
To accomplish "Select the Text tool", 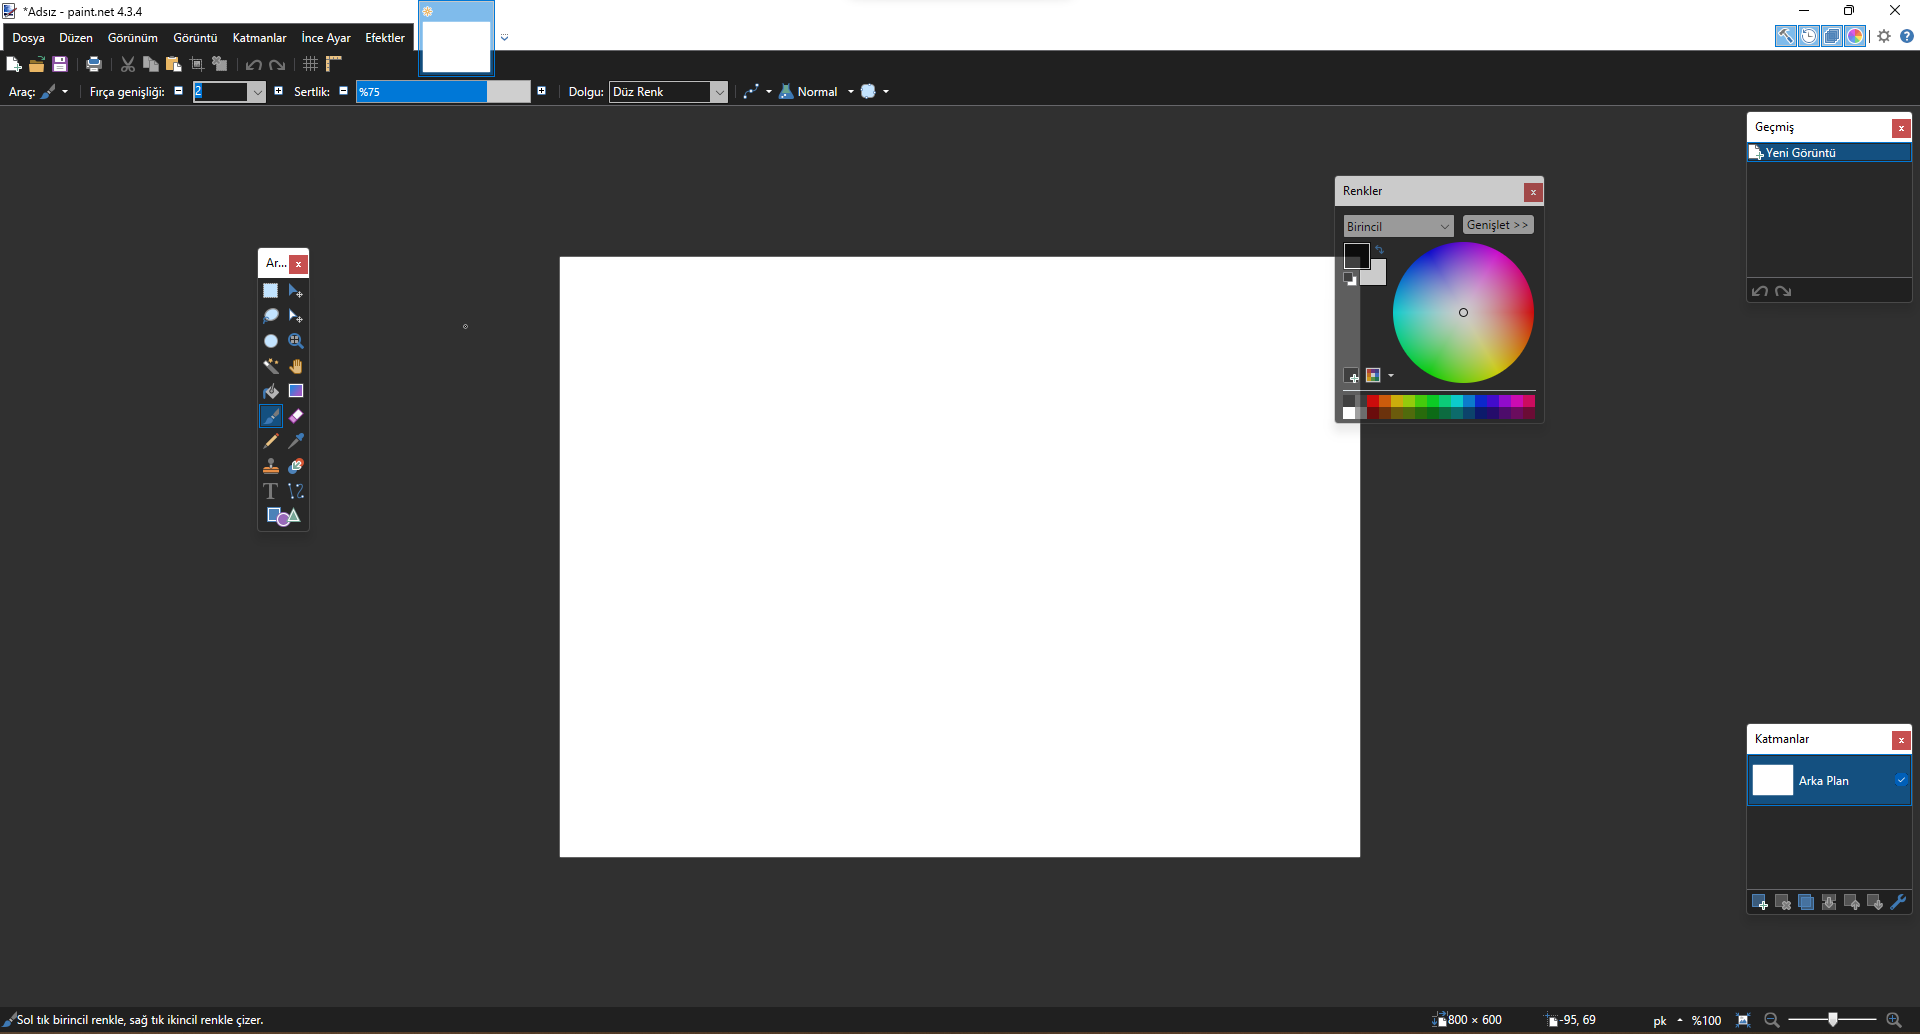I will point(271,491).
